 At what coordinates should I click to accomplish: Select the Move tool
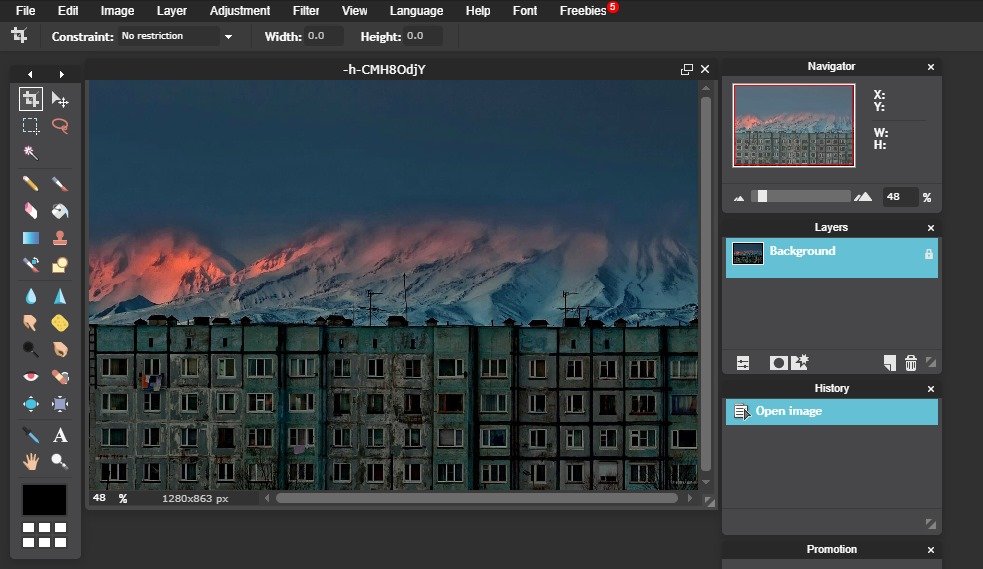60,99
